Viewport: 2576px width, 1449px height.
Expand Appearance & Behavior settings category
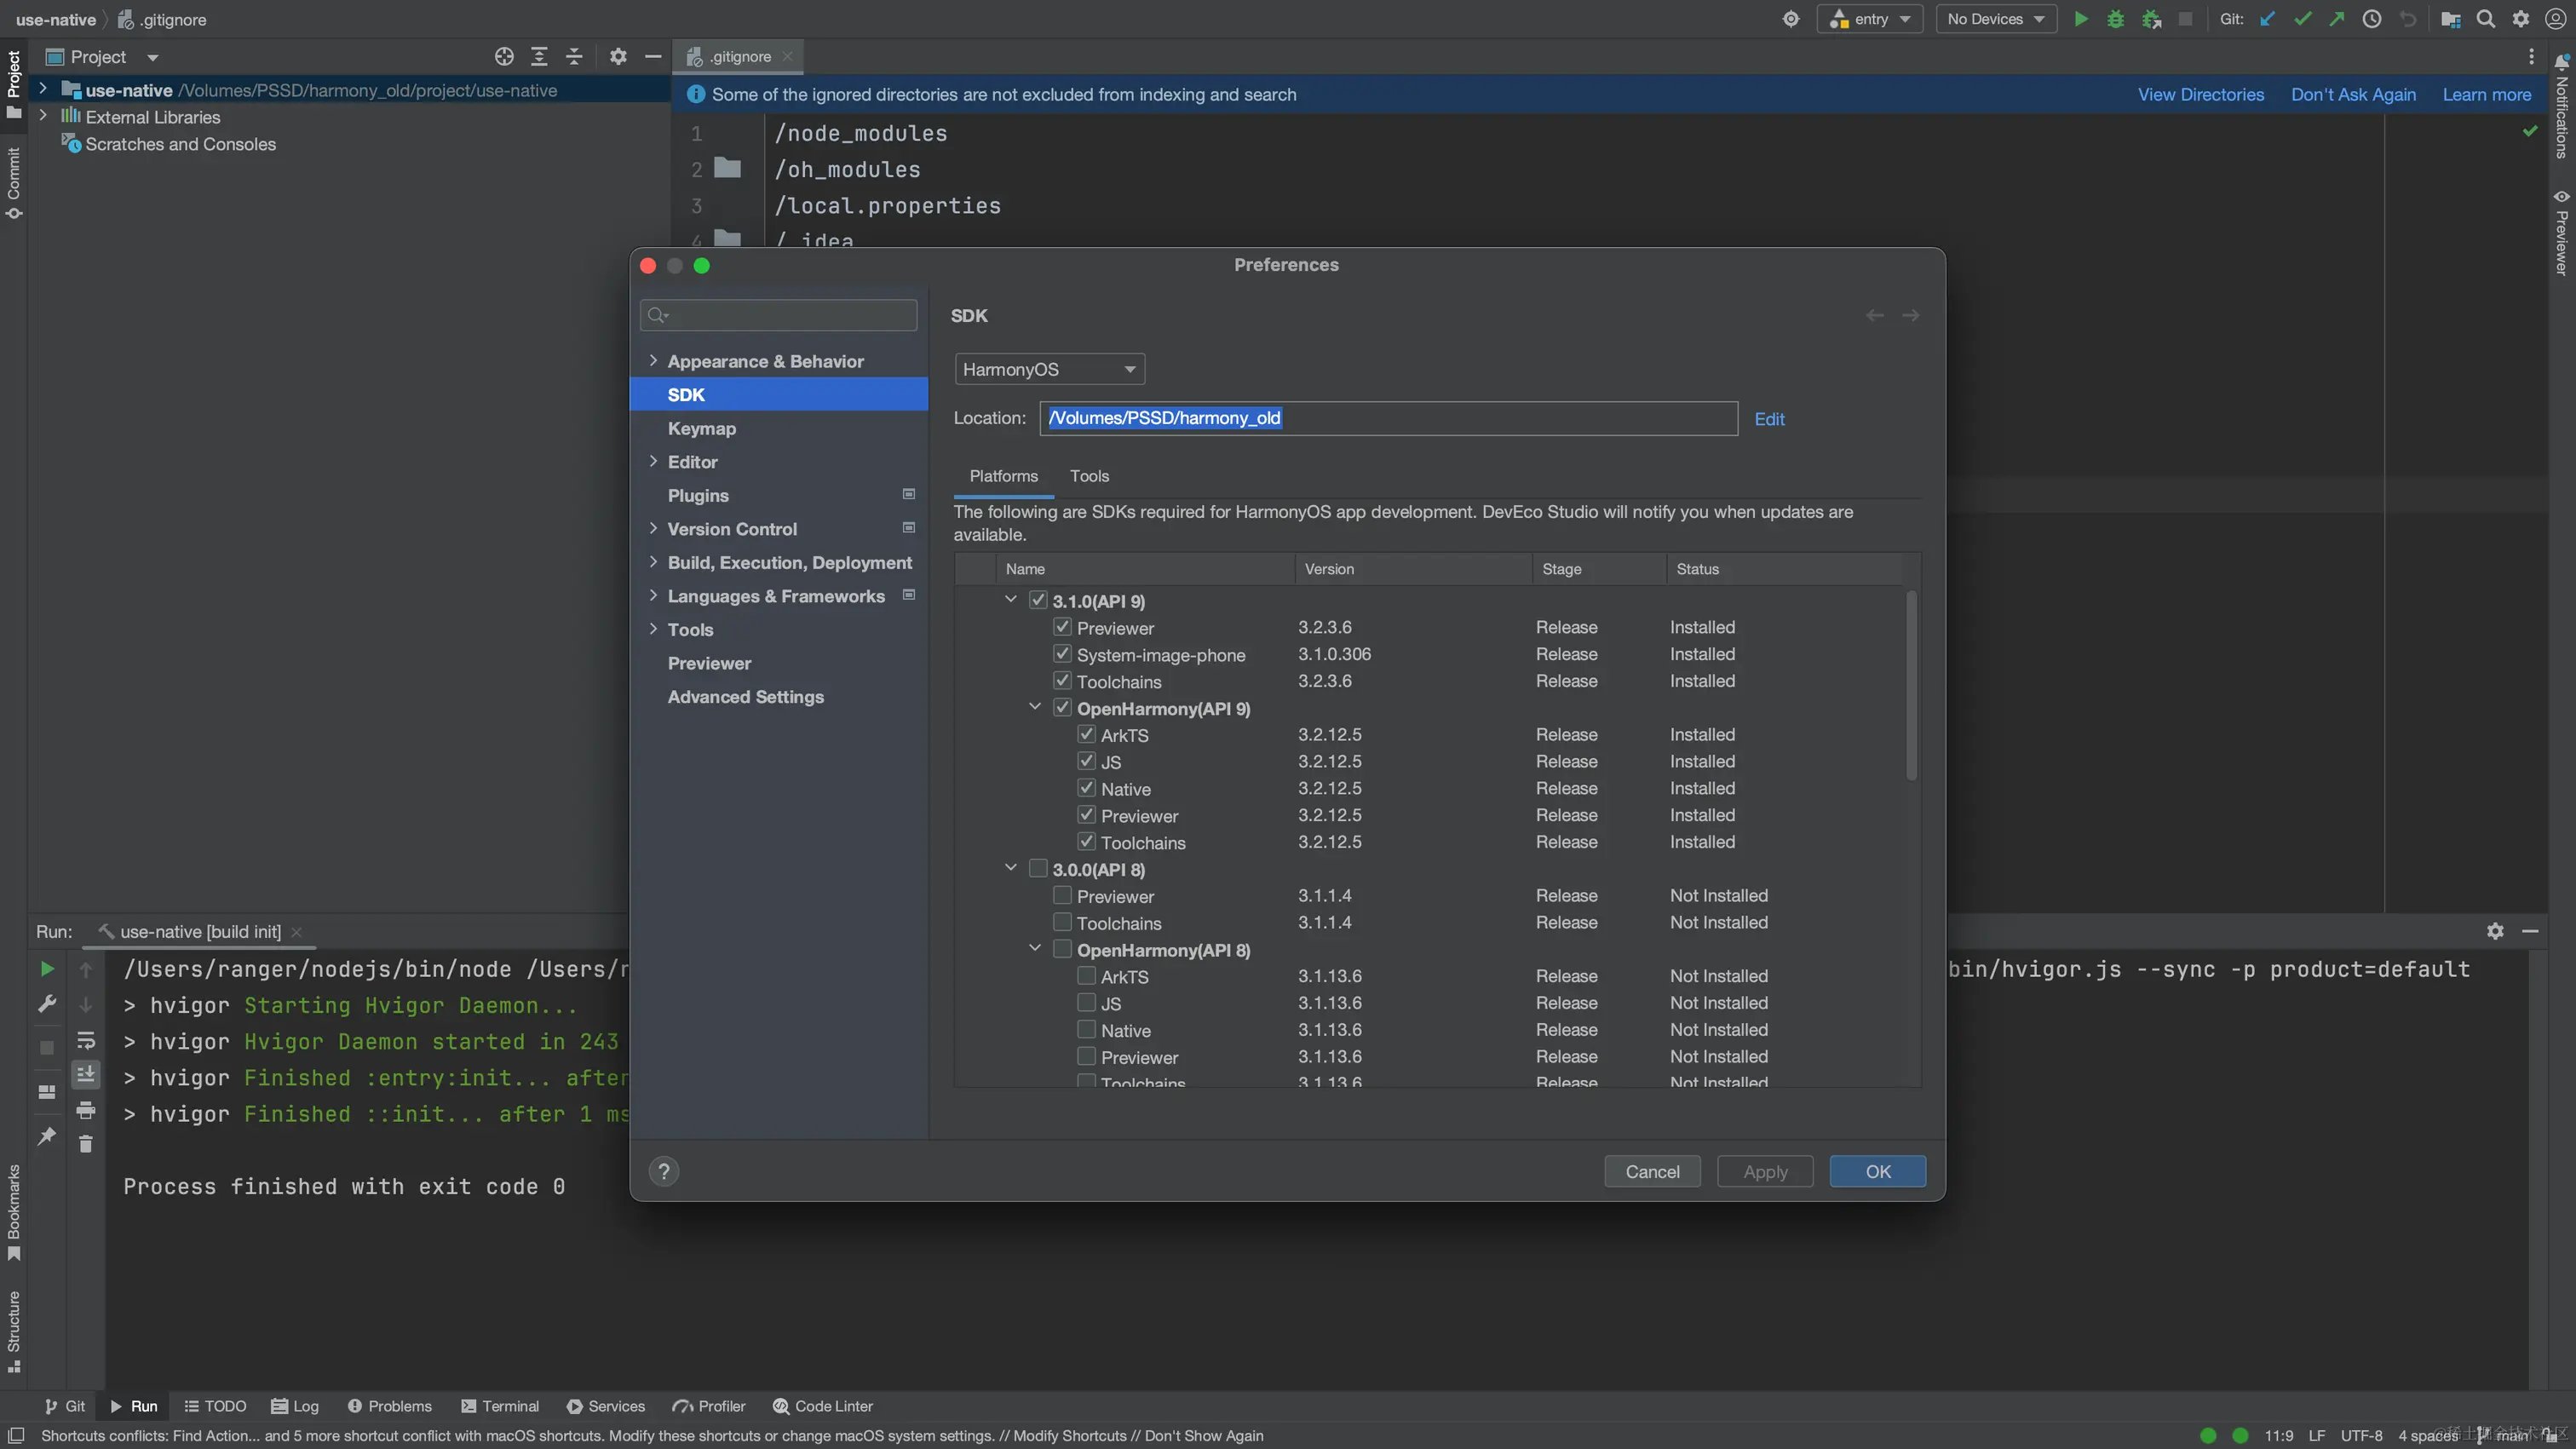[x=653, y=361]
